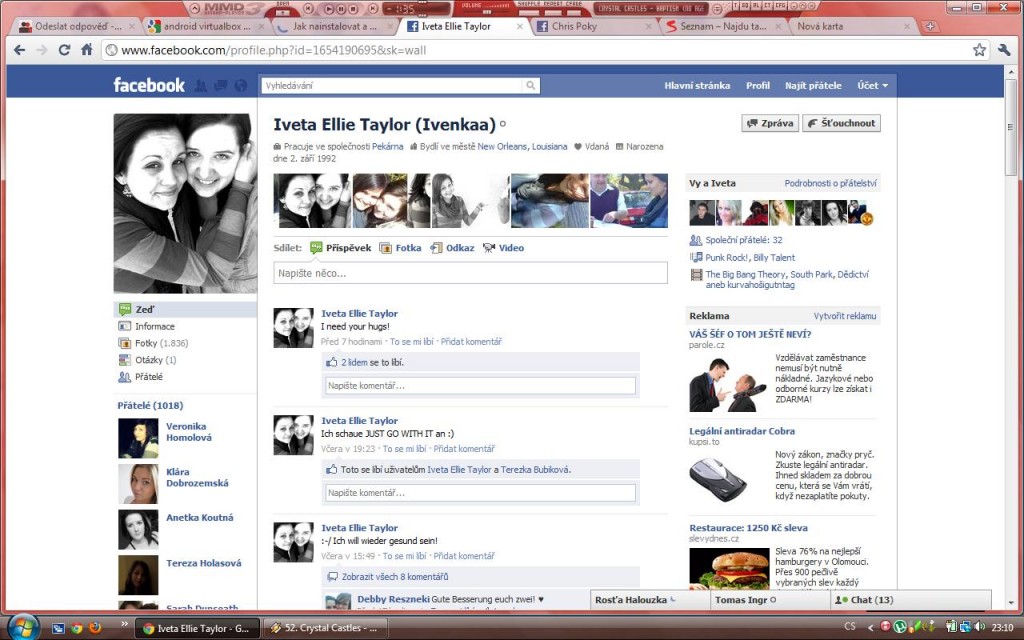Open the Chrome wrench settings menu
Image resolution: width=1024 pixels, height=640 pixels.
tap(1004, 50)
